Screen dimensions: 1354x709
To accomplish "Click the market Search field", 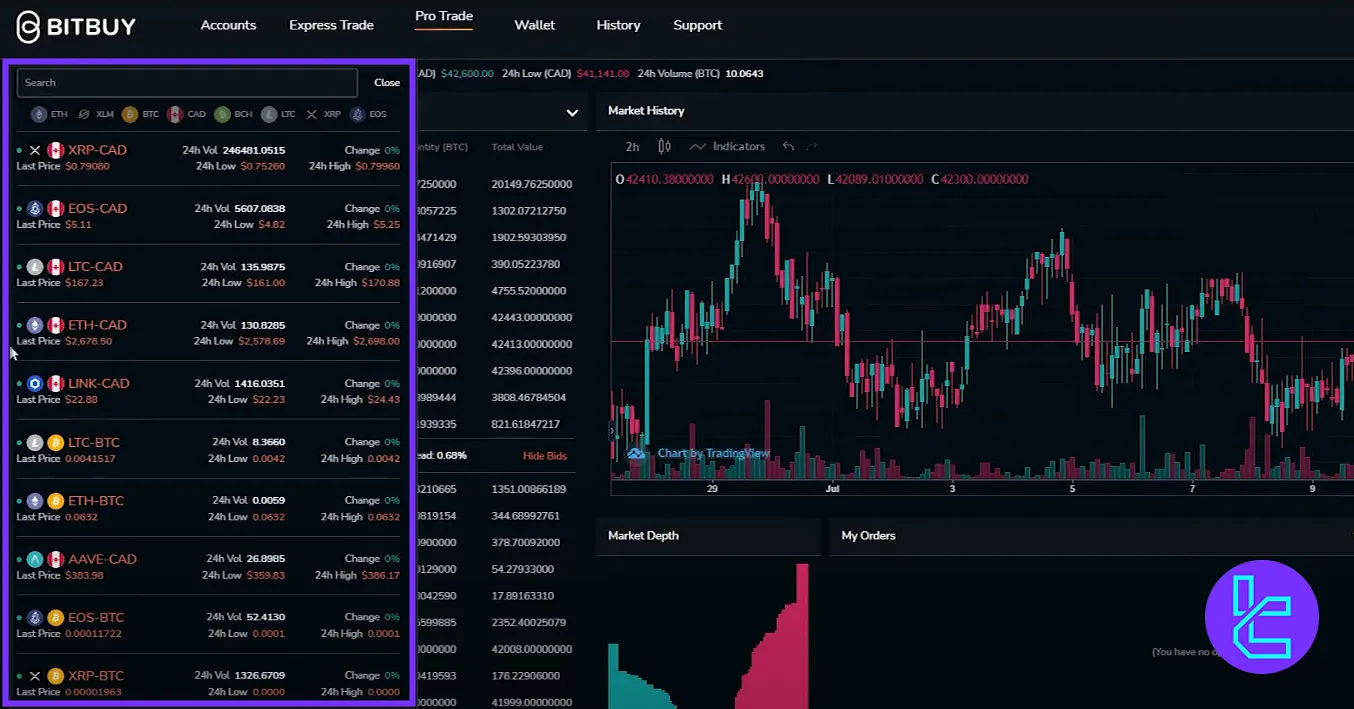I will click(187, 83).
